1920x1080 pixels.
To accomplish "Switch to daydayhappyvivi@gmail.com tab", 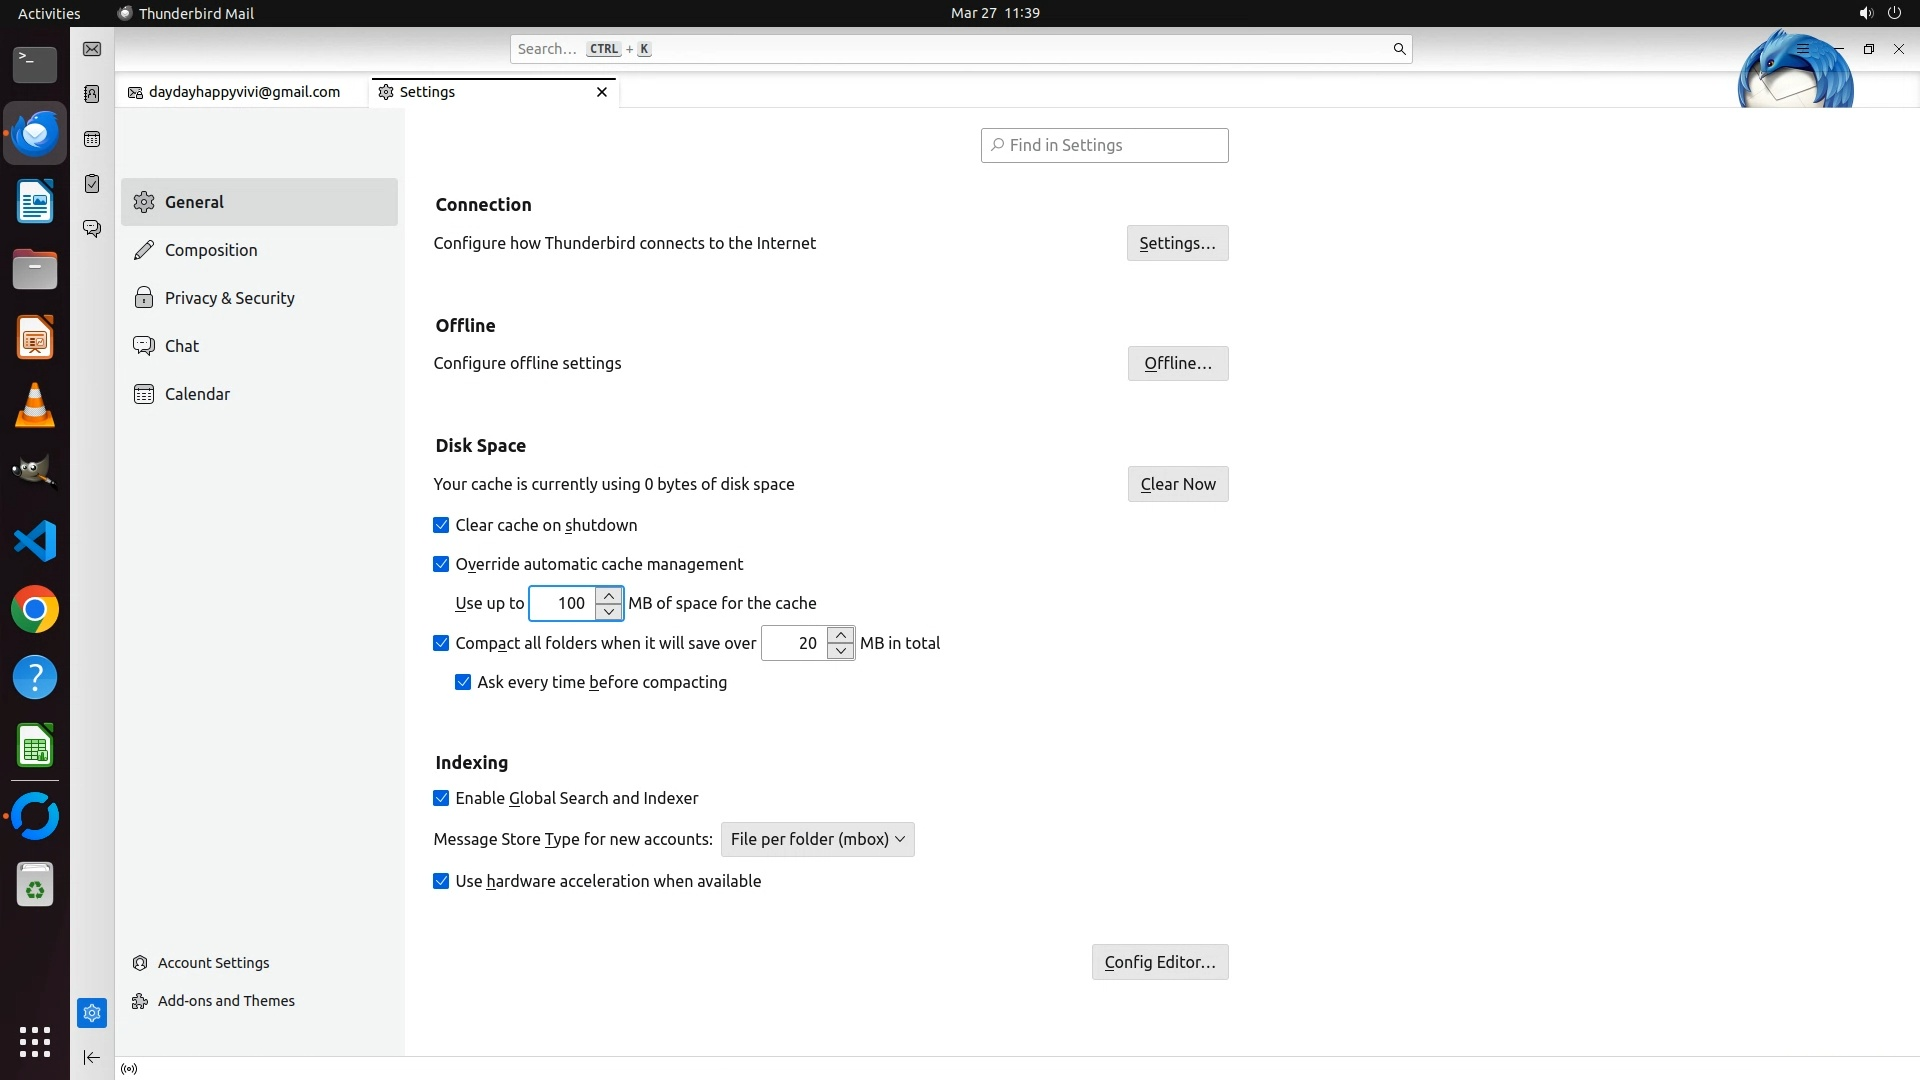I will (243, 92).
